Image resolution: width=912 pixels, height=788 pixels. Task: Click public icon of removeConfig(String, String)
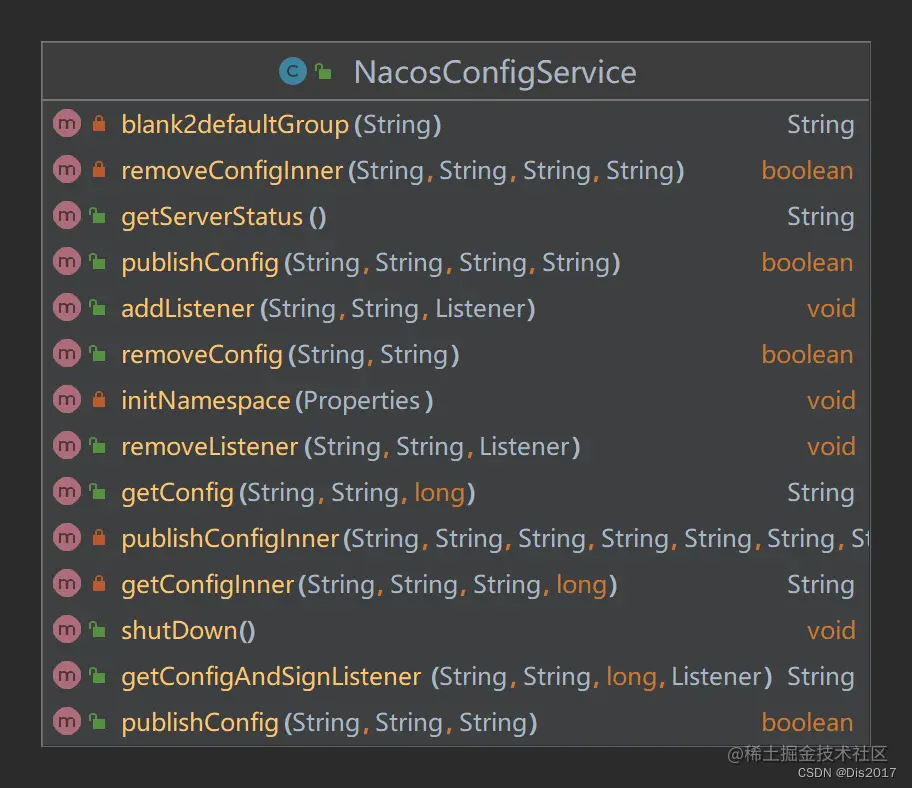pyautogui.click(x=97, y=354)
